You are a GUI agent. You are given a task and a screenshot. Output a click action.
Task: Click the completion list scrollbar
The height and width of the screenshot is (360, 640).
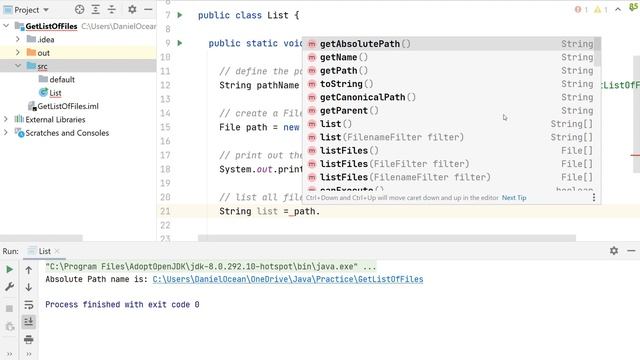(598, 51)
